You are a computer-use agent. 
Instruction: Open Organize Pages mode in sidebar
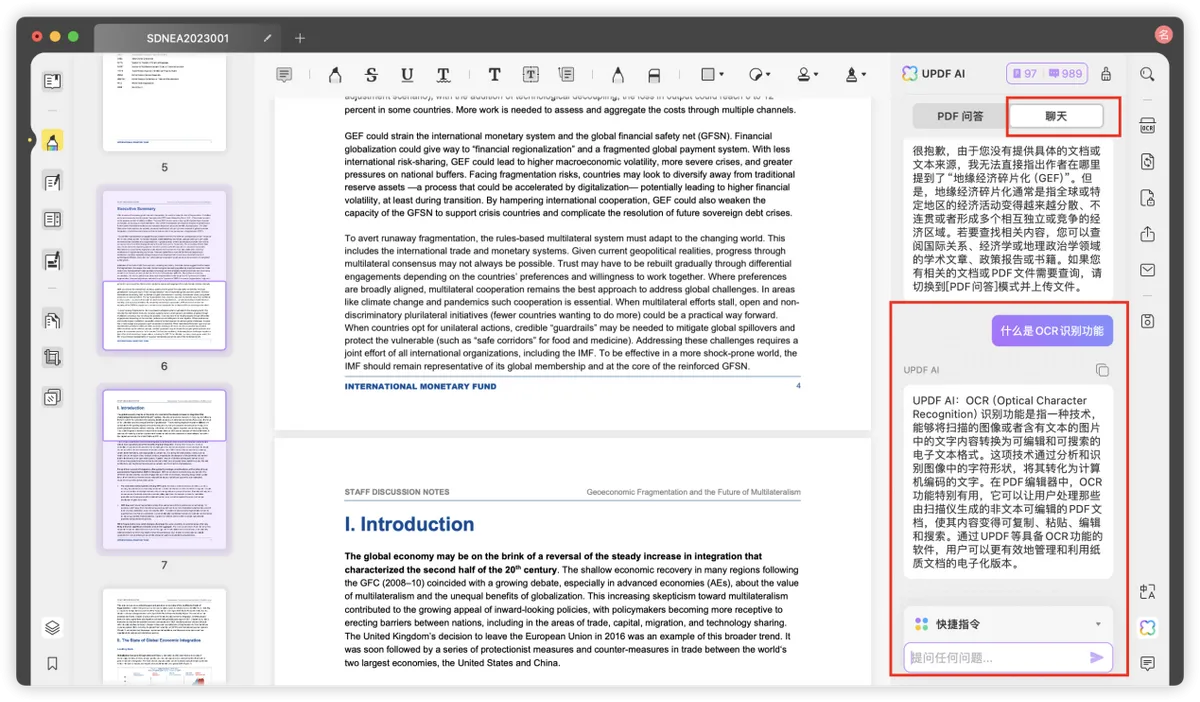click(53, 320)
